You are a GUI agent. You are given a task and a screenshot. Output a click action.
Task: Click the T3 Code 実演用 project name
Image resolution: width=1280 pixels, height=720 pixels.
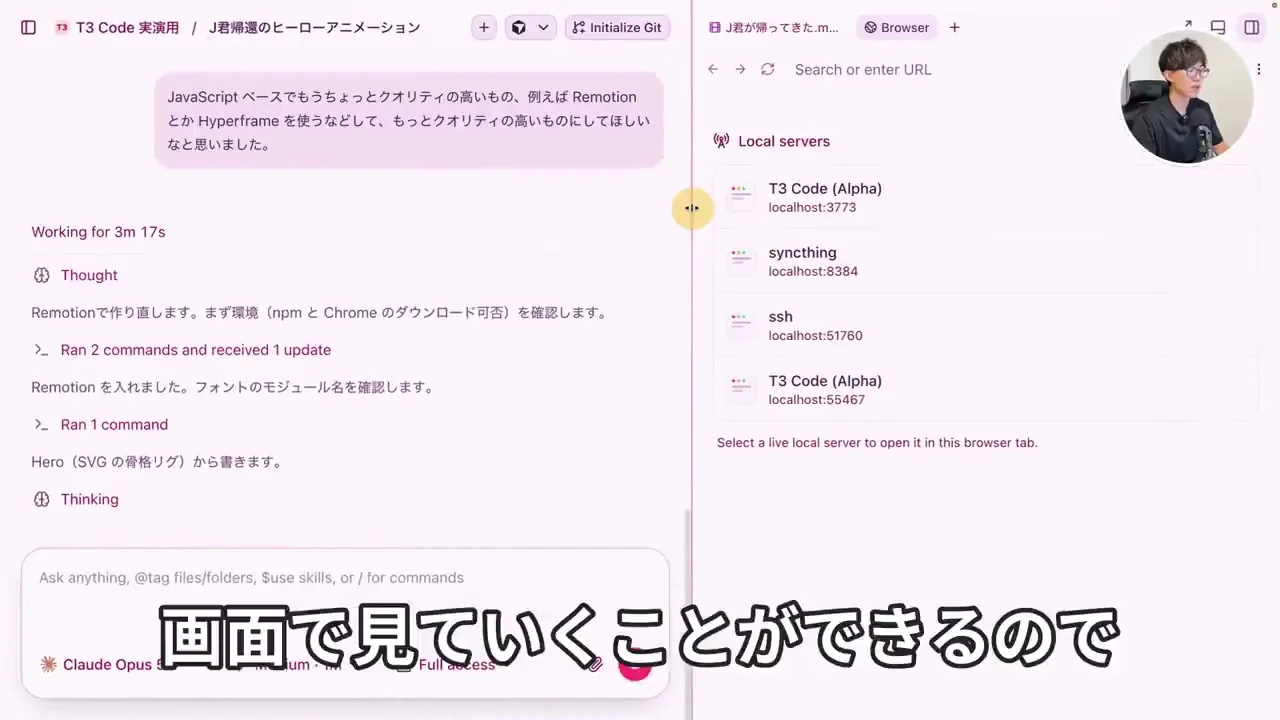pos(127,28)
